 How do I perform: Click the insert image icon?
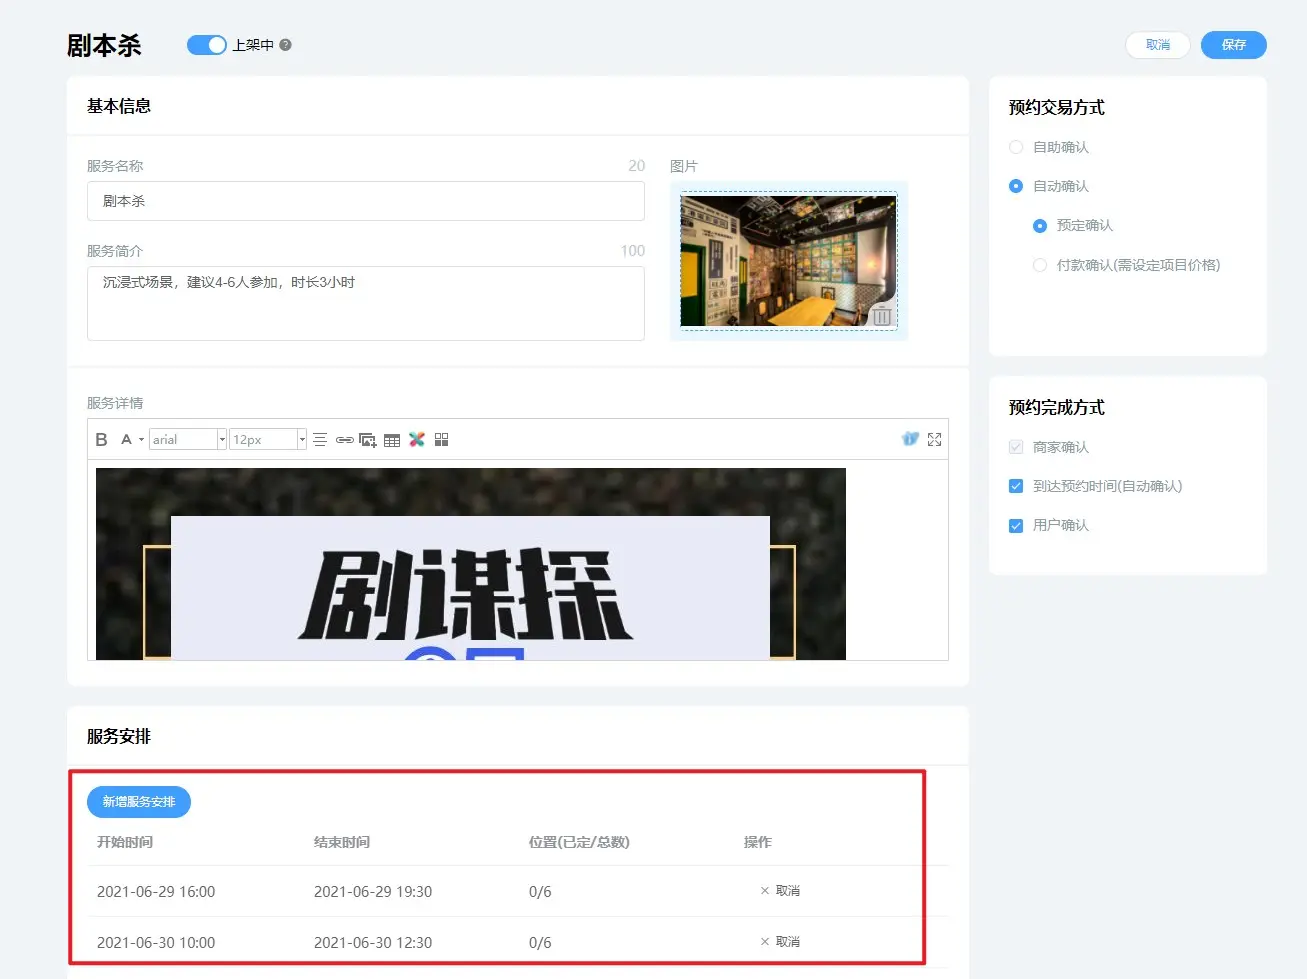pos(368,440)
